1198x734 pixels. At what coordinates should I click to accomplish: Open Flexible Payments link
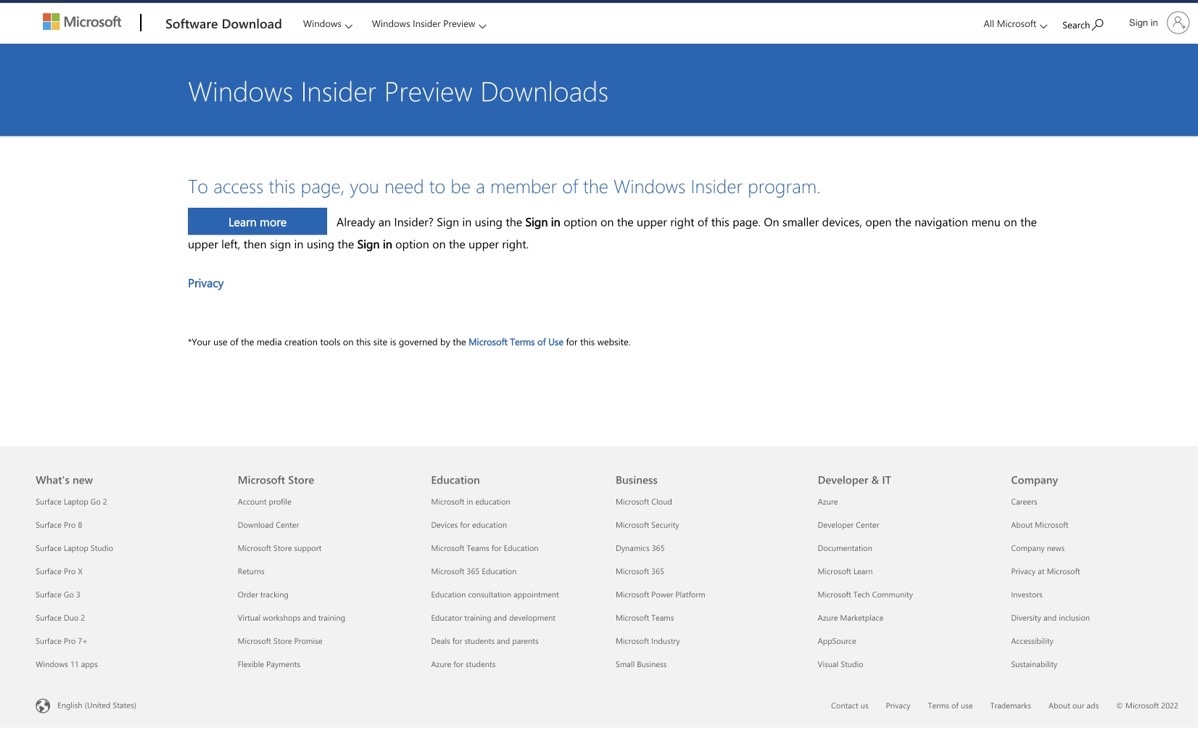[x=269, y=664]
